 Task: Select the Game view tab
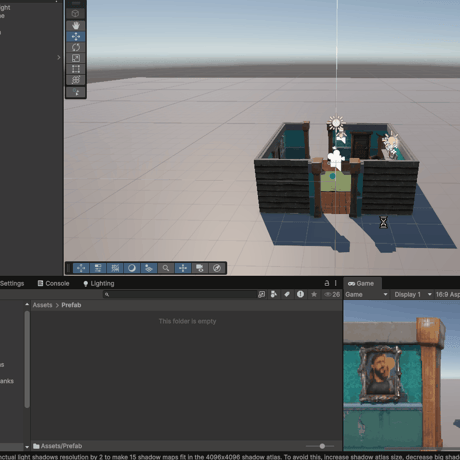pyautogui.click(x=361, y=283)
